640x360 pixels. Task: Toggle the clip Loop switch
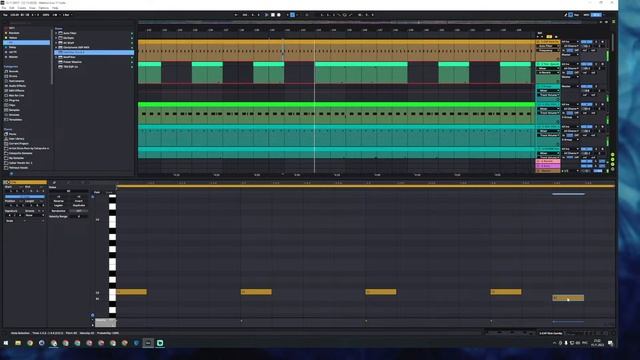pyautogui.click(x=25, y=196)
